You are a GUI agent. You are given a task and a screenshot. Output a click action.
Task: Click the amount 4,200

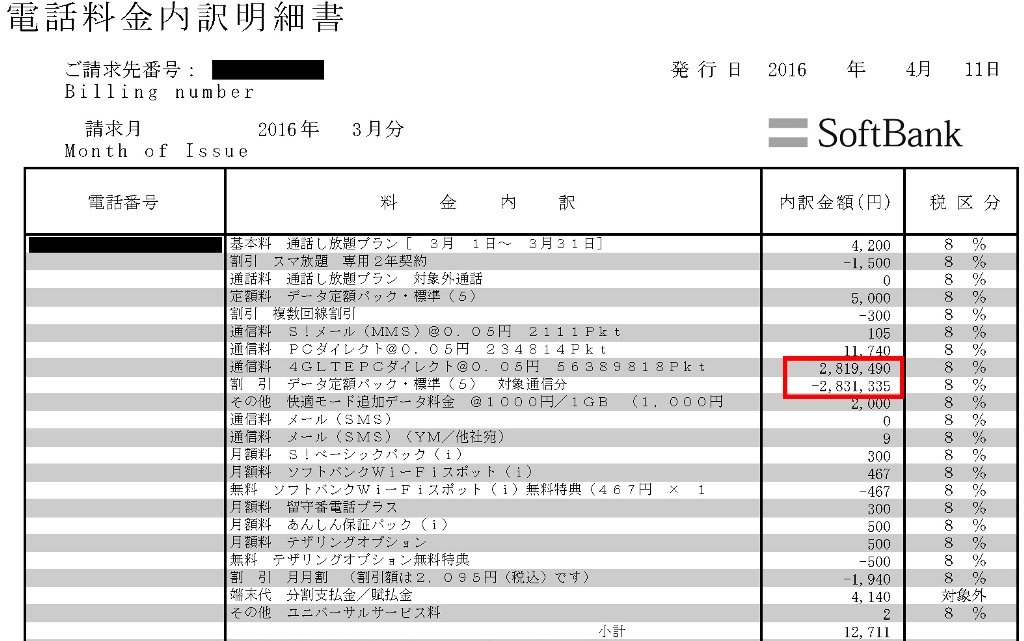871,245
